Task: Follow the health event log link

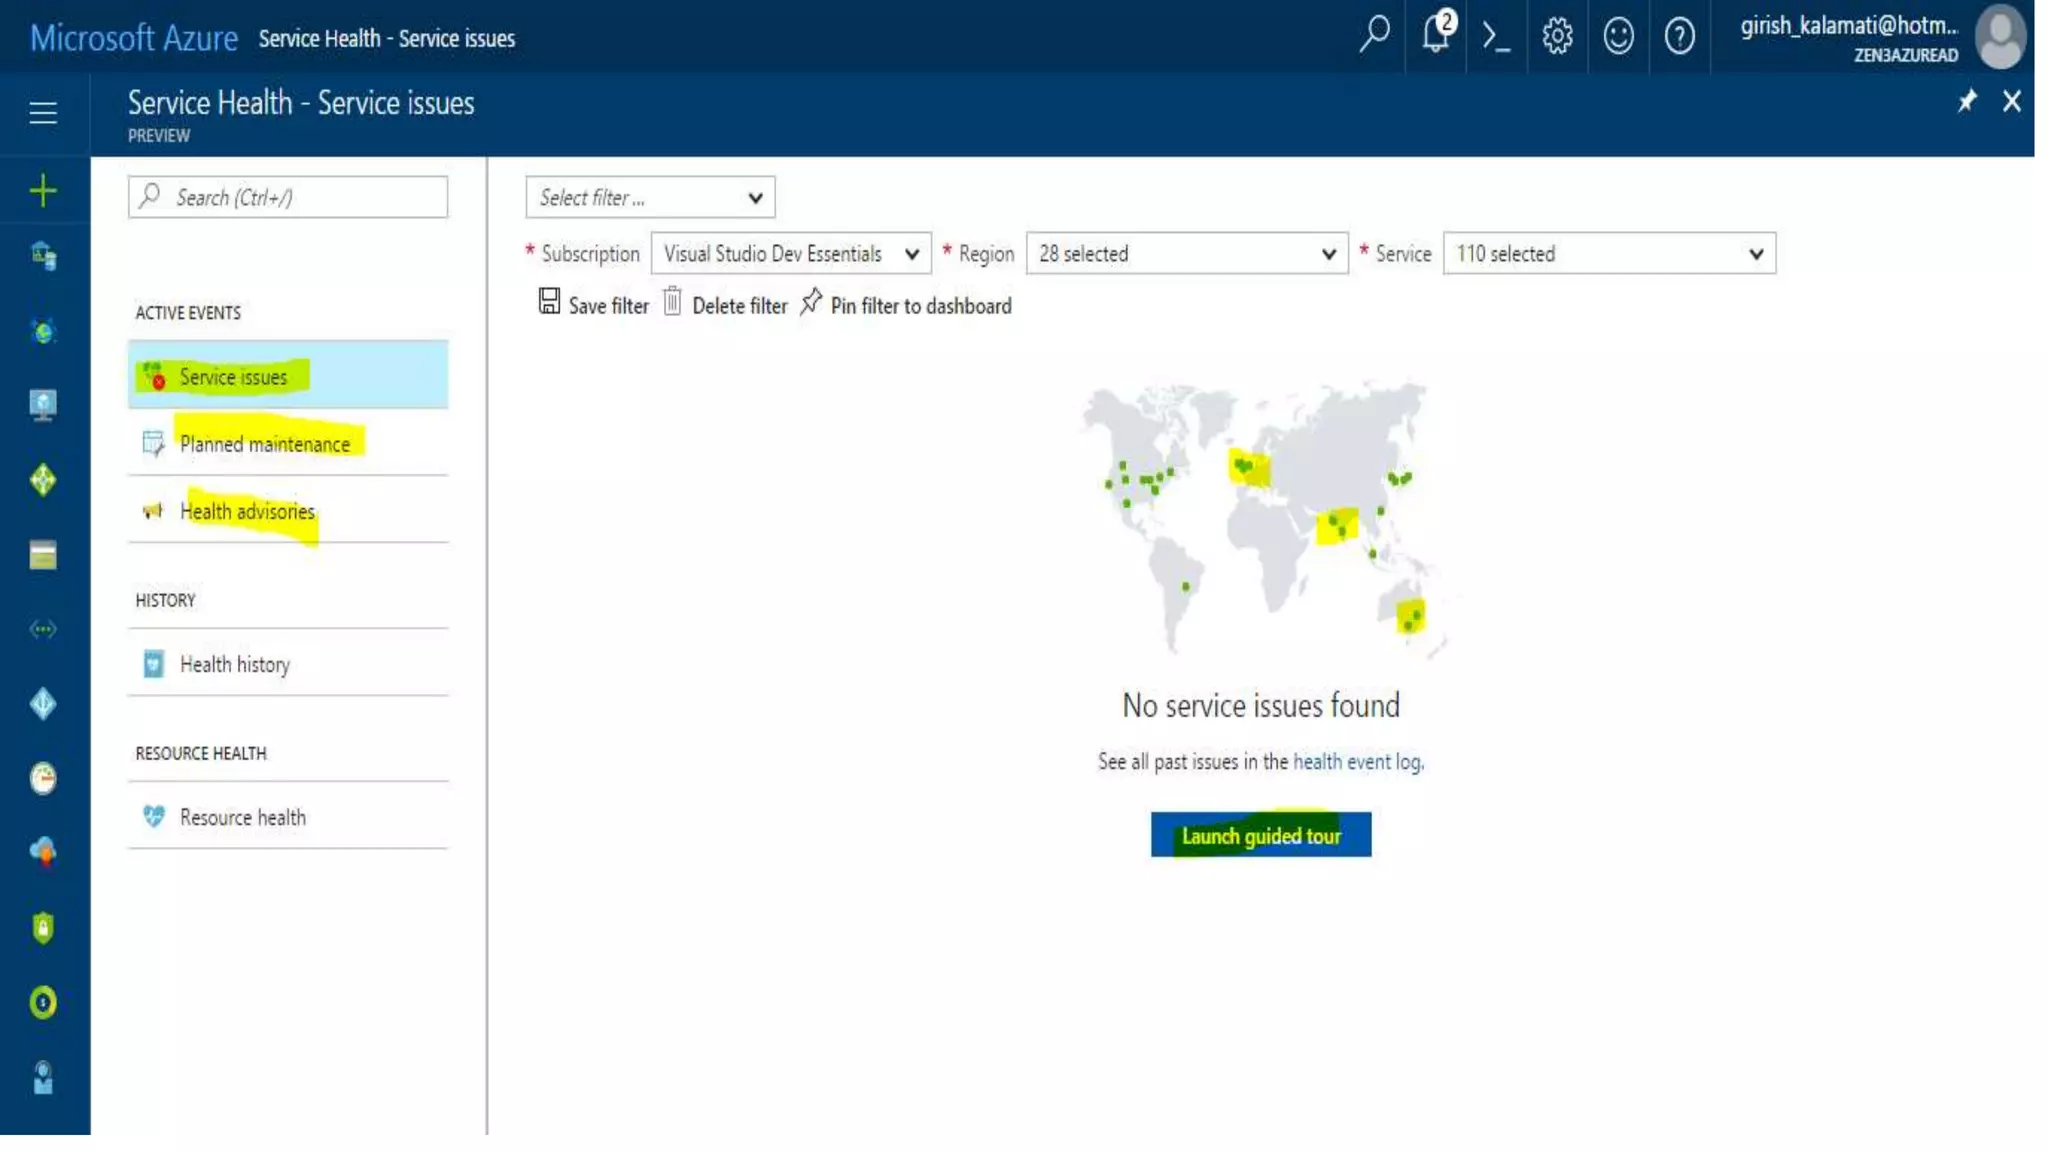Action: [1357, 762]
